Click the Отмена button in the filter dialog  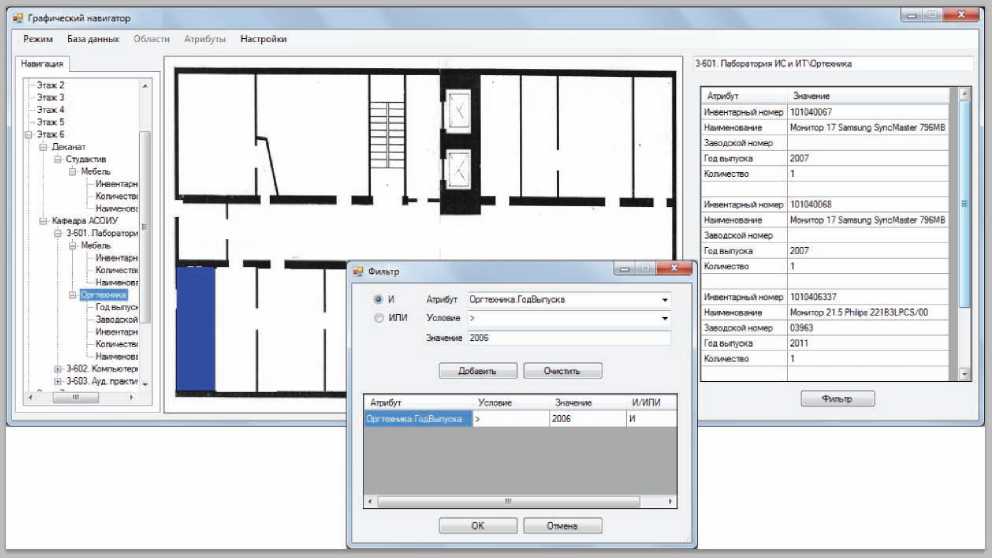pos(563,525)
